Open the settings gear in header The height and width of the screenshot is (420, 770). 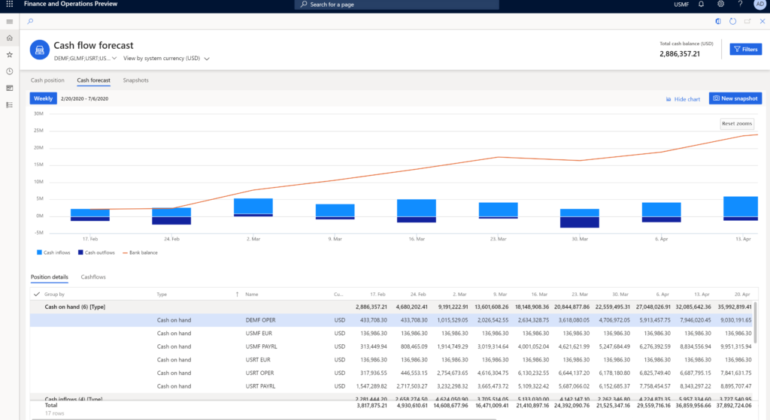click(721, 5)
